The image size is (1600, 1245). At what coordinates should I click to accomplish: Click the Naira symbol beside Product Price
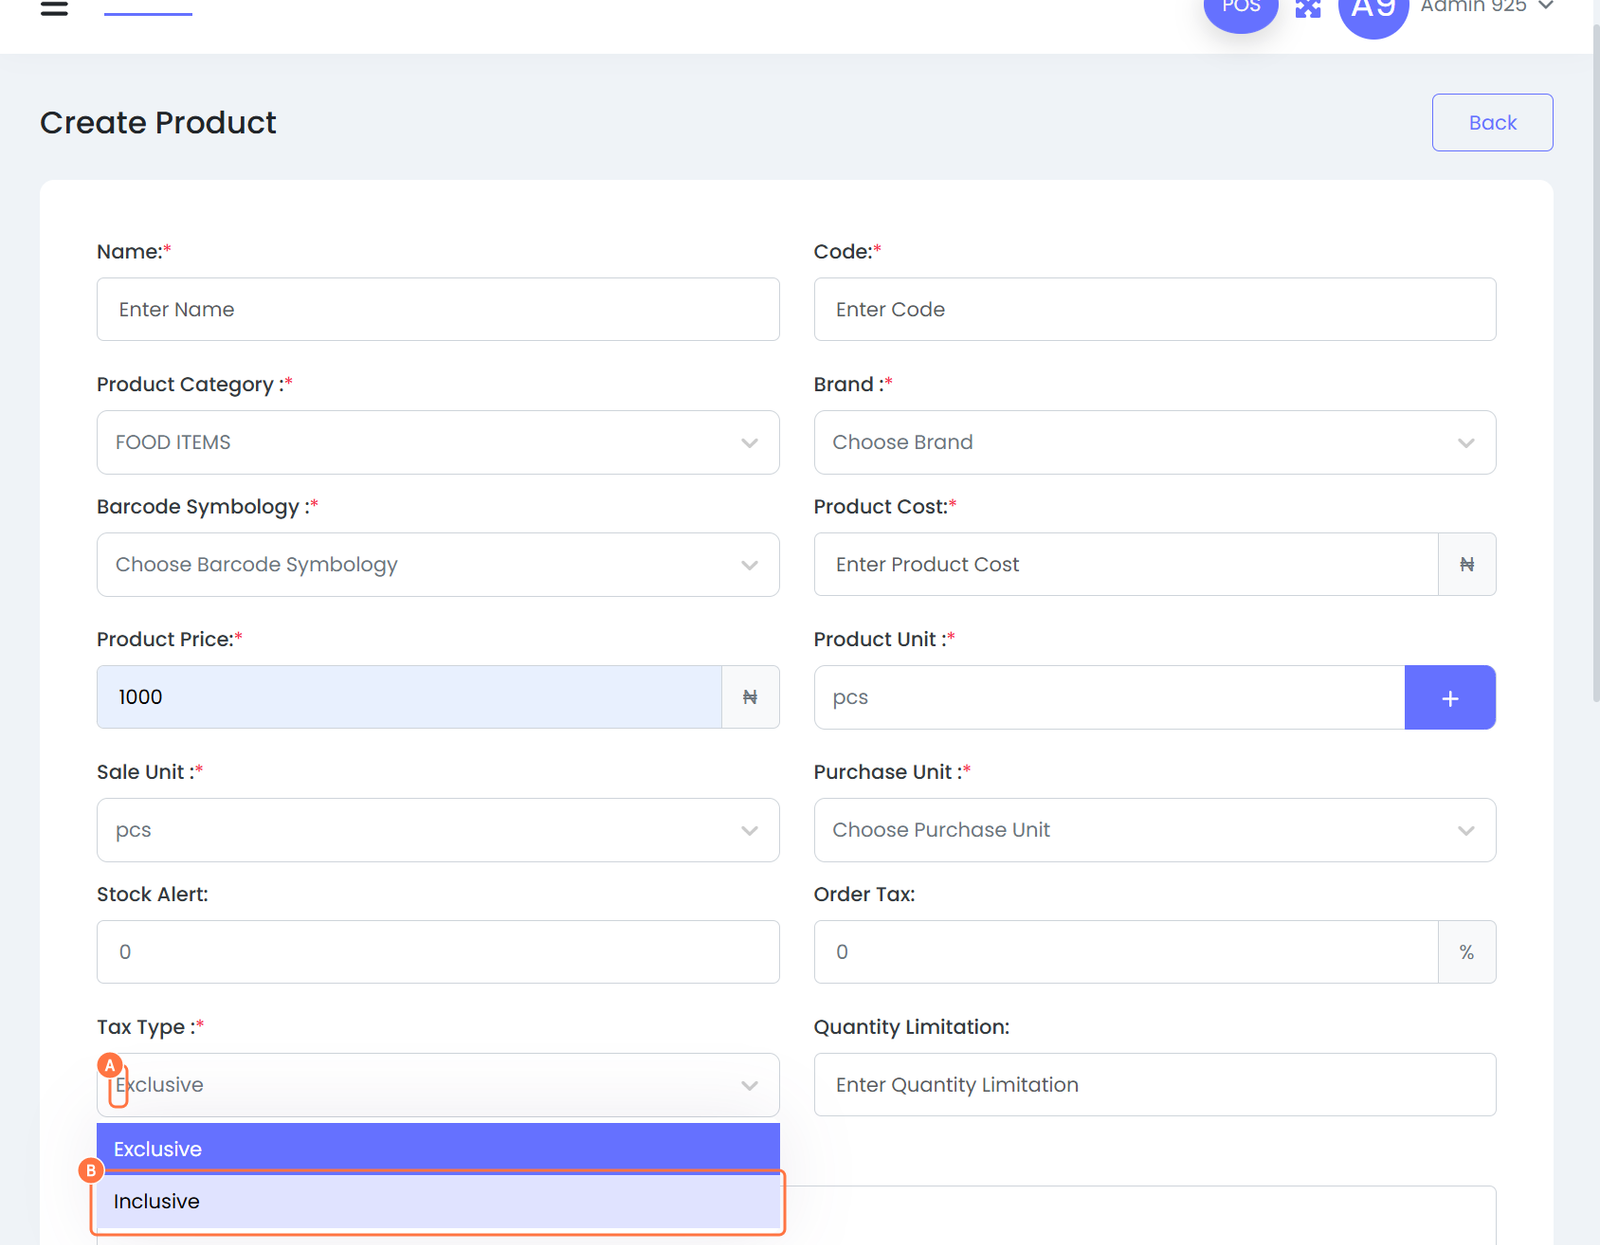tap(750, 697)
